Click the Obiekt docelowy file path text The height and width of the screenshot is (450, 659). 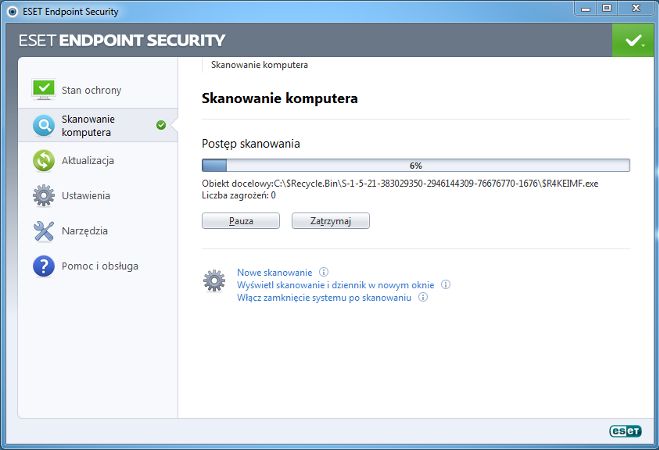[400, 184]
